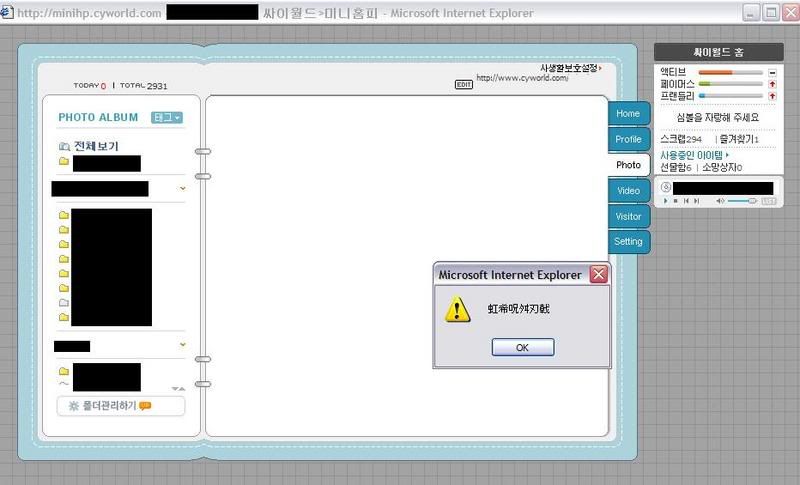Click the up arrow icon next to 페이머스
800x485 pixels.
(772, 84)
